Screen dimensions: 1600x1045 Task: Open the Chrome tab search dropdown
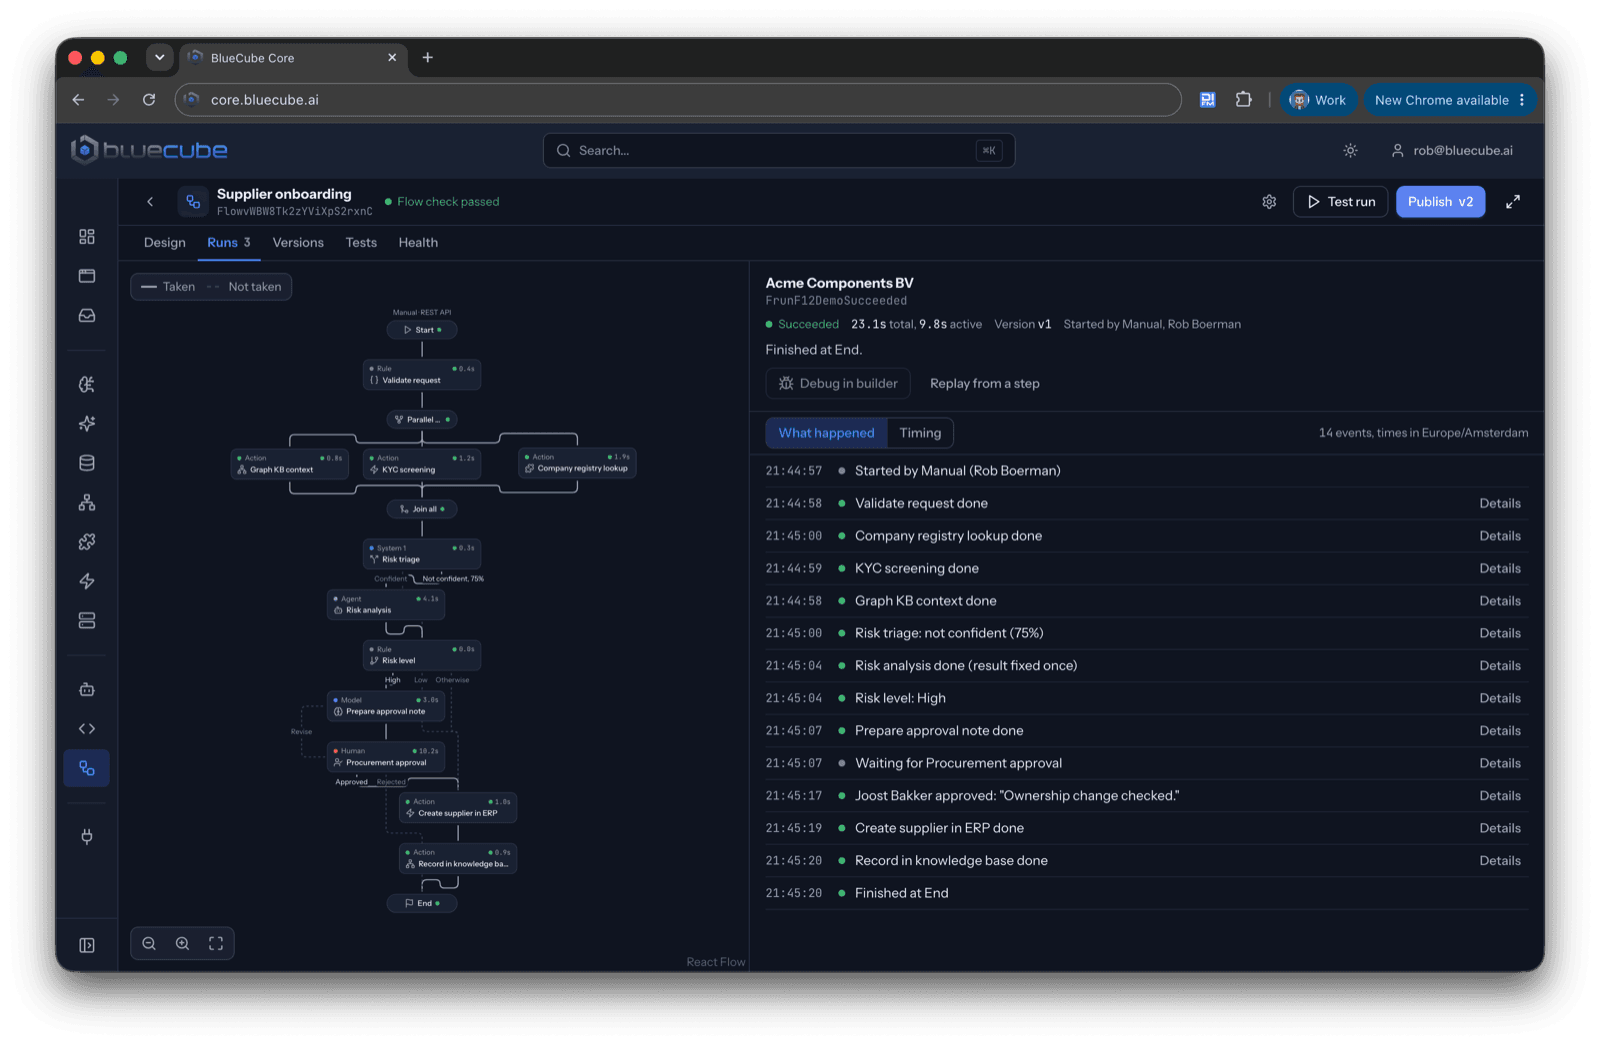pos(159,58)
